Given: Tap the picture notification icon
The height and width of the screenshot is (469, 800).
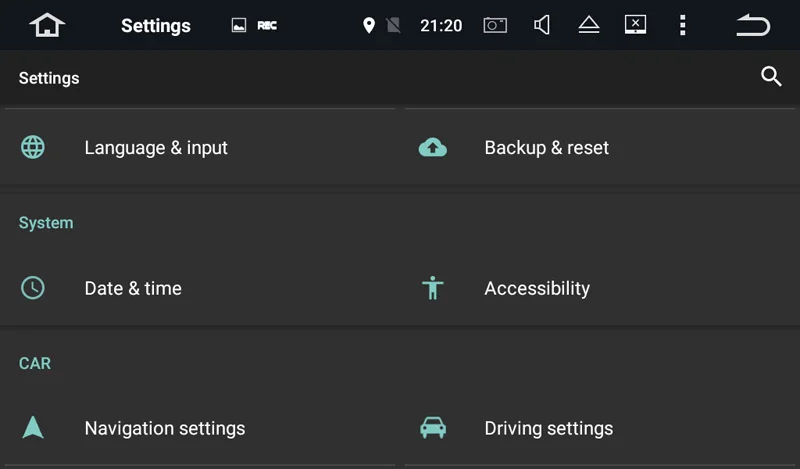Looking at the screenshot, I should point(238,25).
